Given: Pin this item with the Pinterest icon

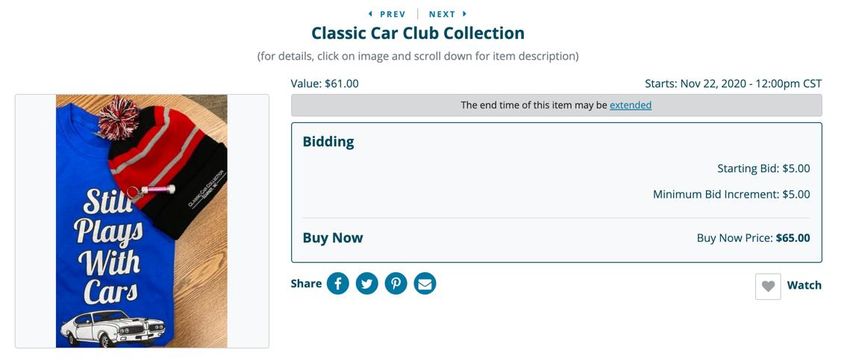Looking at the screenshot, I should (396, 284).
